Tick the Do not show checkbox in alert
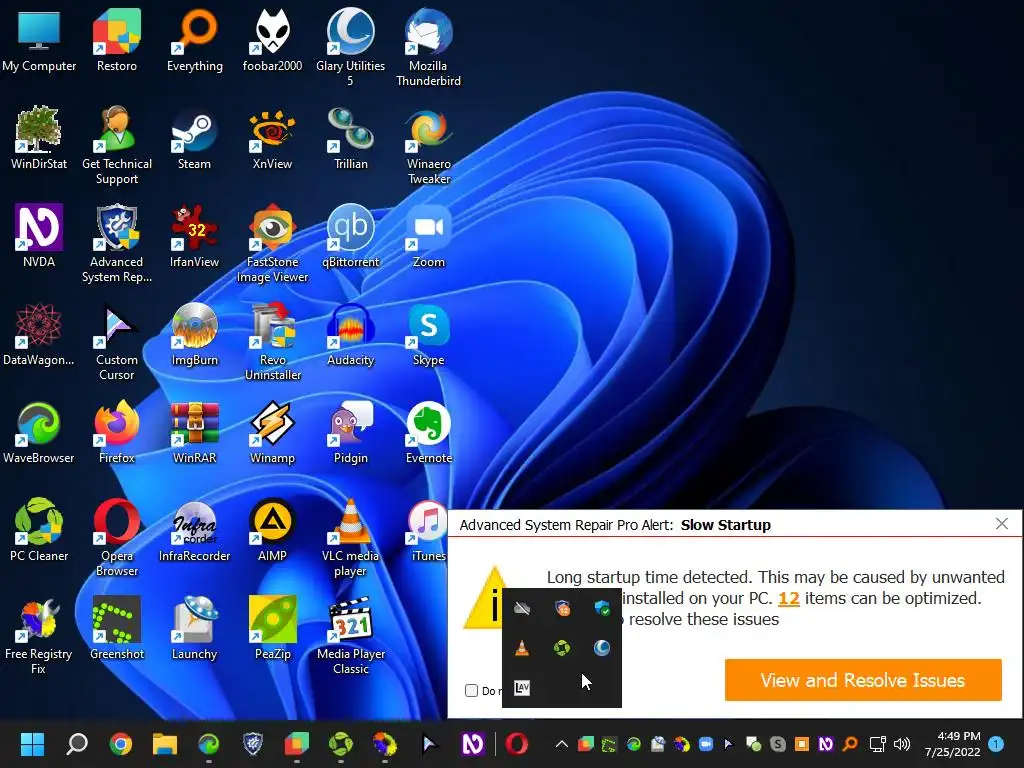This screenshot has width=1024, height=768. (472, 690)
